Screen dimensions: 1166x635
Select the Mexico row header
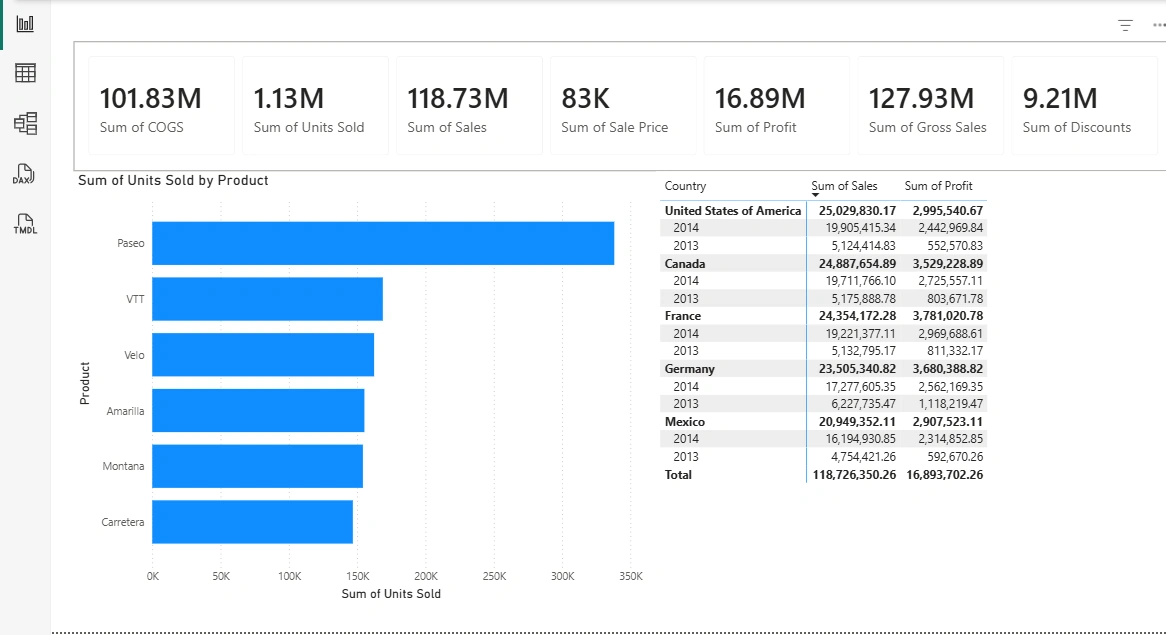tap(685, 422)
